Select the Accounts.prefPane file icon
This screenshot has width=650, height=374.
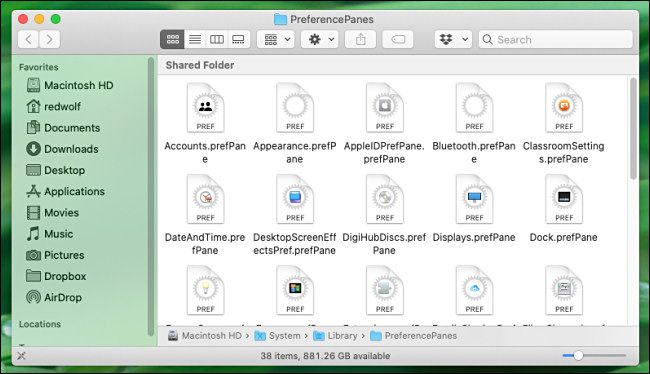tap(205, 108)
